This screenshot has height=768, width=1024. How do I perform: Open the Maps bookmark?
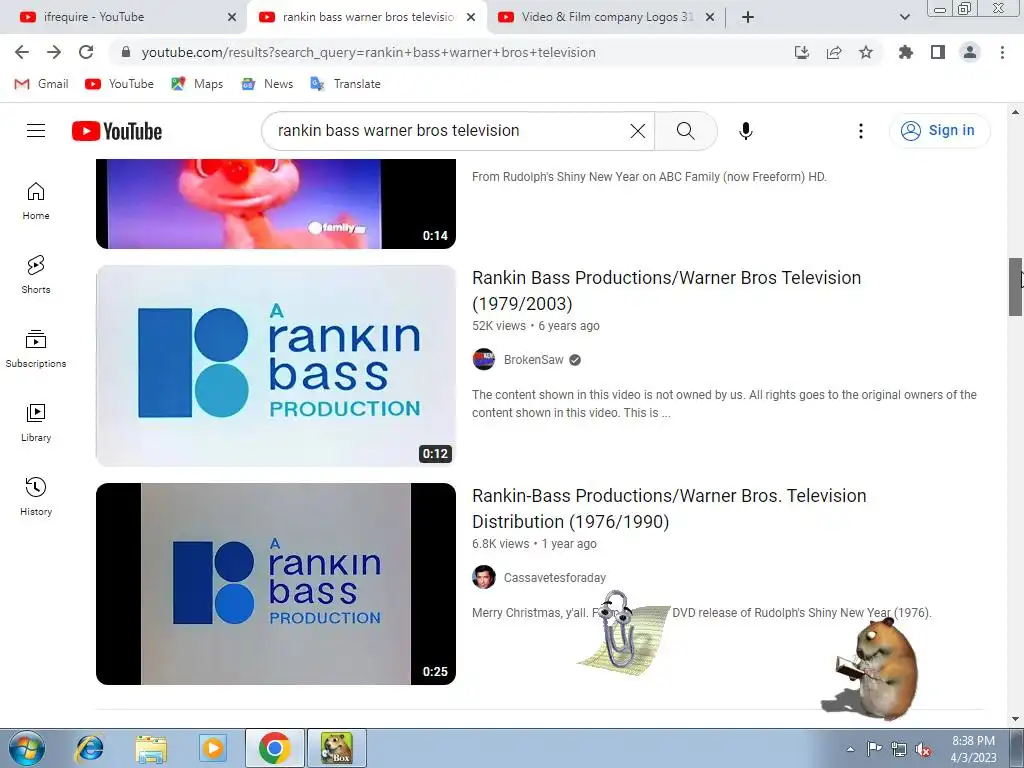tap(197, 84)
